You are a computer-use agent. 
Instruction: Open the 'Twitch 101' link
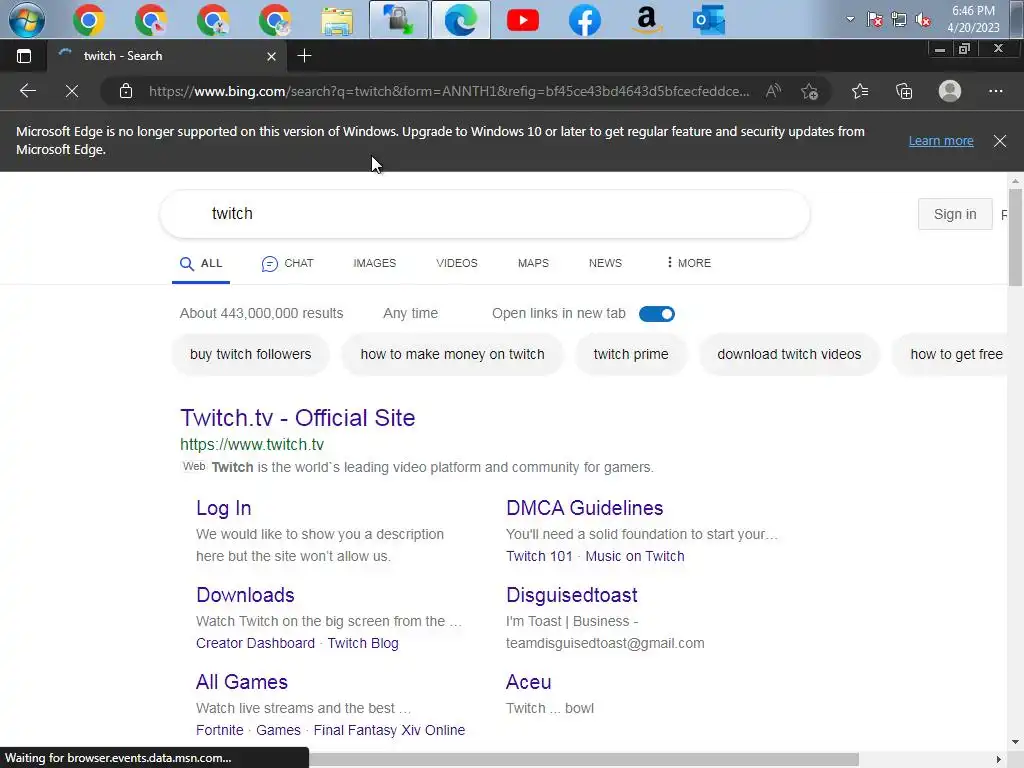pos(539,556)
